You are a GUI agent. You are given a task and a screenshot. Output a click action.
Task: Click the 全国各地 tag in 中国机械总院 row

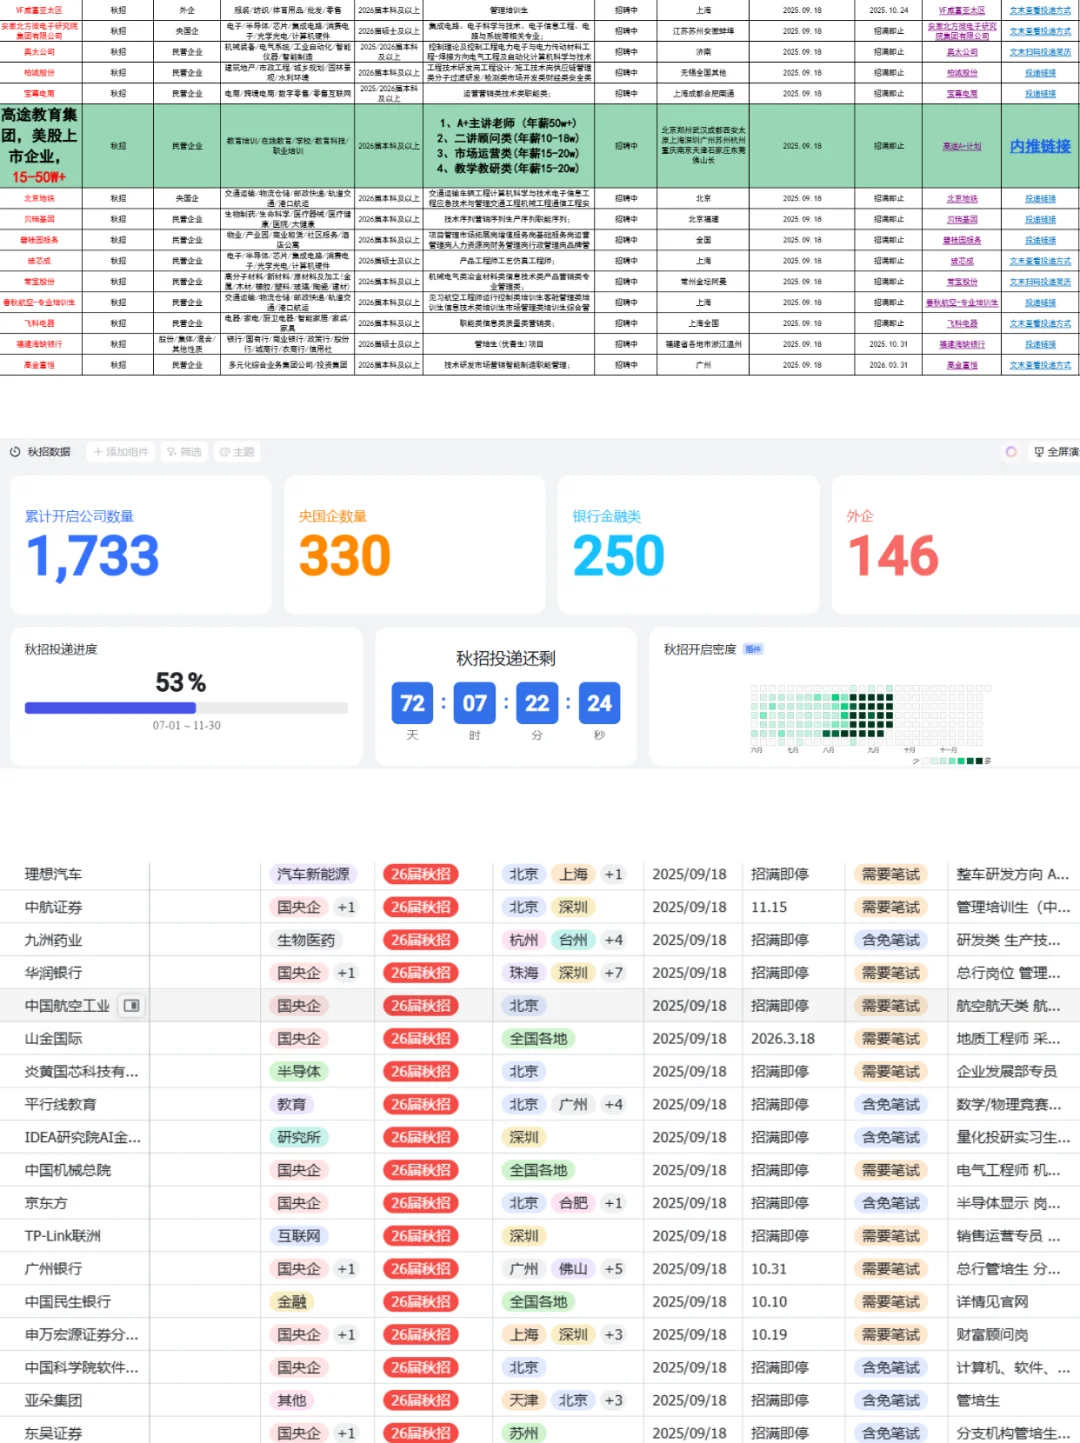coord(538,1170)
